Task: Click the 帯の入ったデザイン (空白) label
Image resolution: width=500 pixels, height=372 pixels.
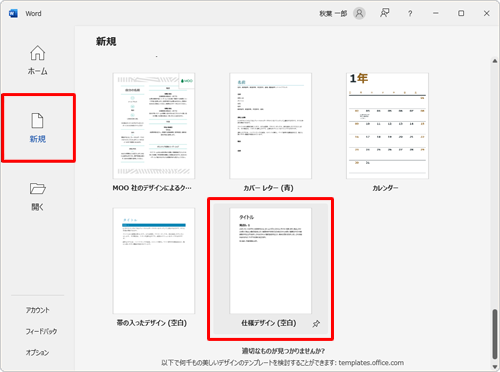Action: [x=152, y=323]
